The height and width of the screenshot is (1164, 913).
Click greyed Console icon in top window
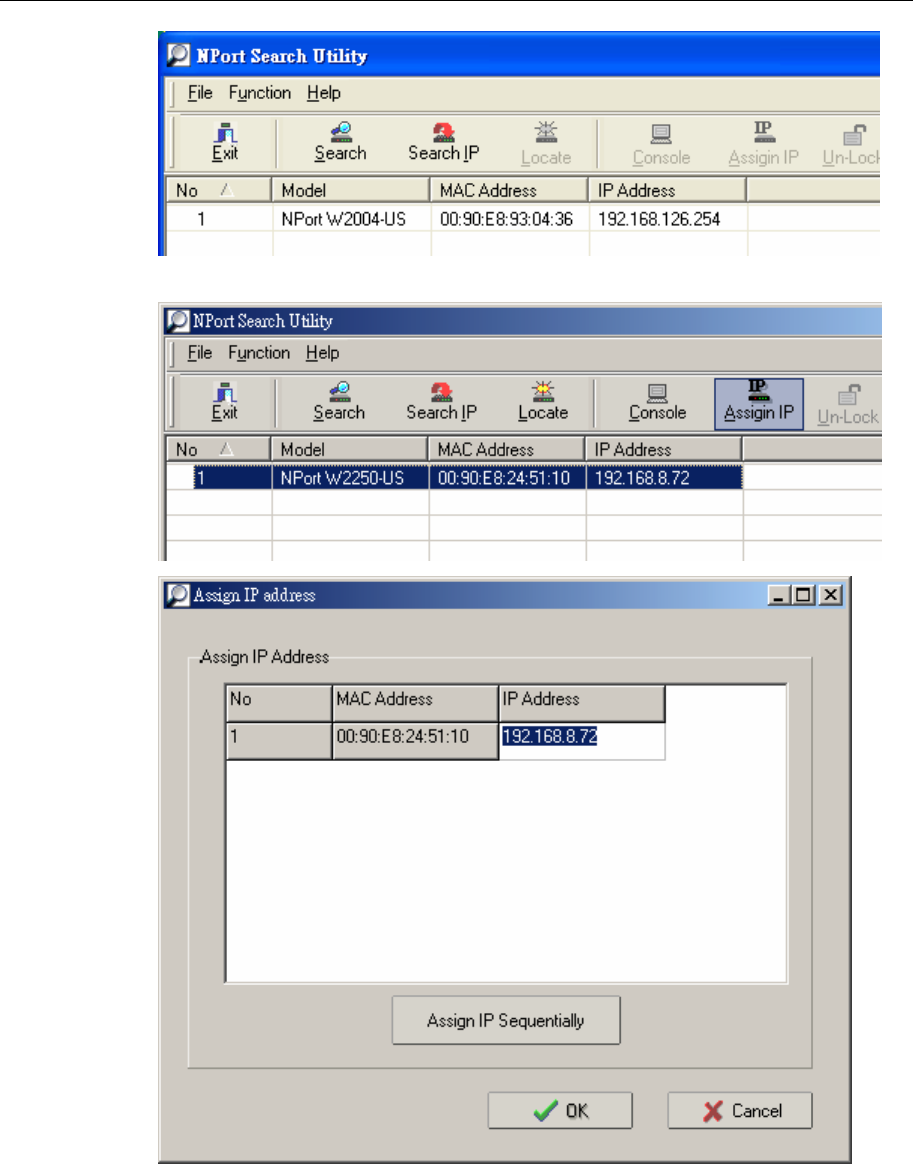(x=661, y=144)
